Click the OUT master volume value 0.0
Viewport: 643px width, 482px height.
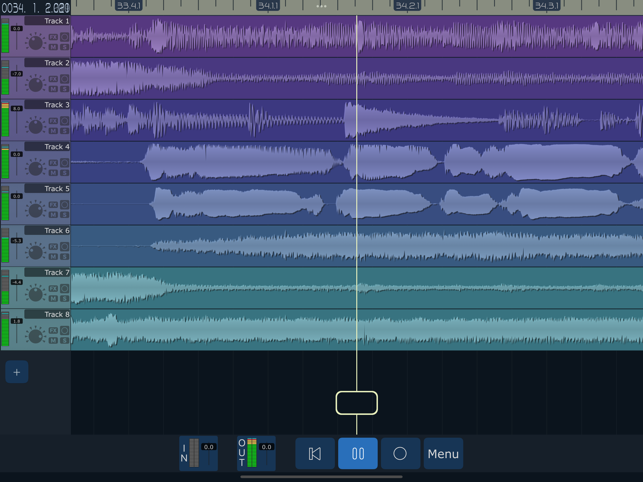[267, 447]
